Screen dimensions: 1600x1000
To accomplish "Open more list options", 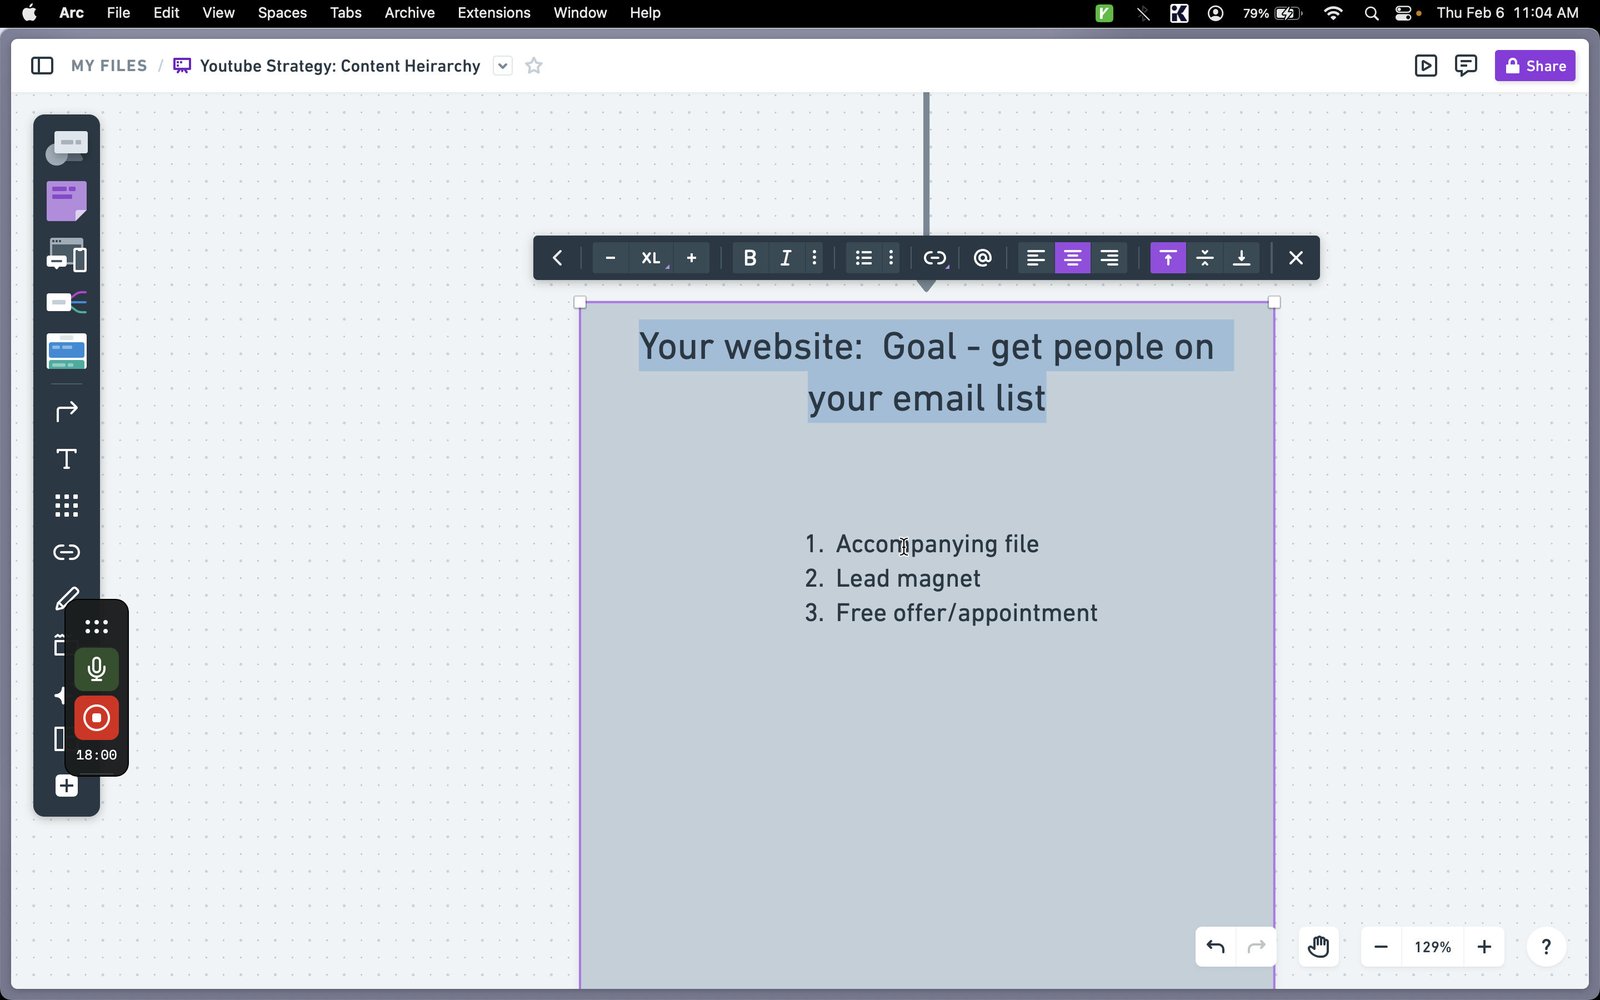I will point(891,258).
